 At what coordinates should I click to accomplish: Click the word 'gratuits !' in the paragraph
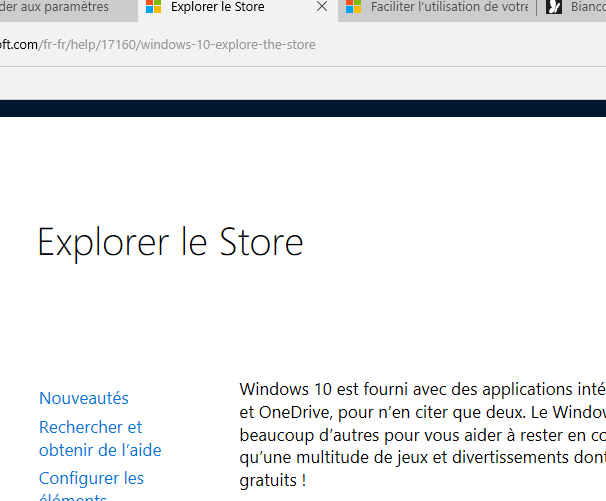coord(273,481)
